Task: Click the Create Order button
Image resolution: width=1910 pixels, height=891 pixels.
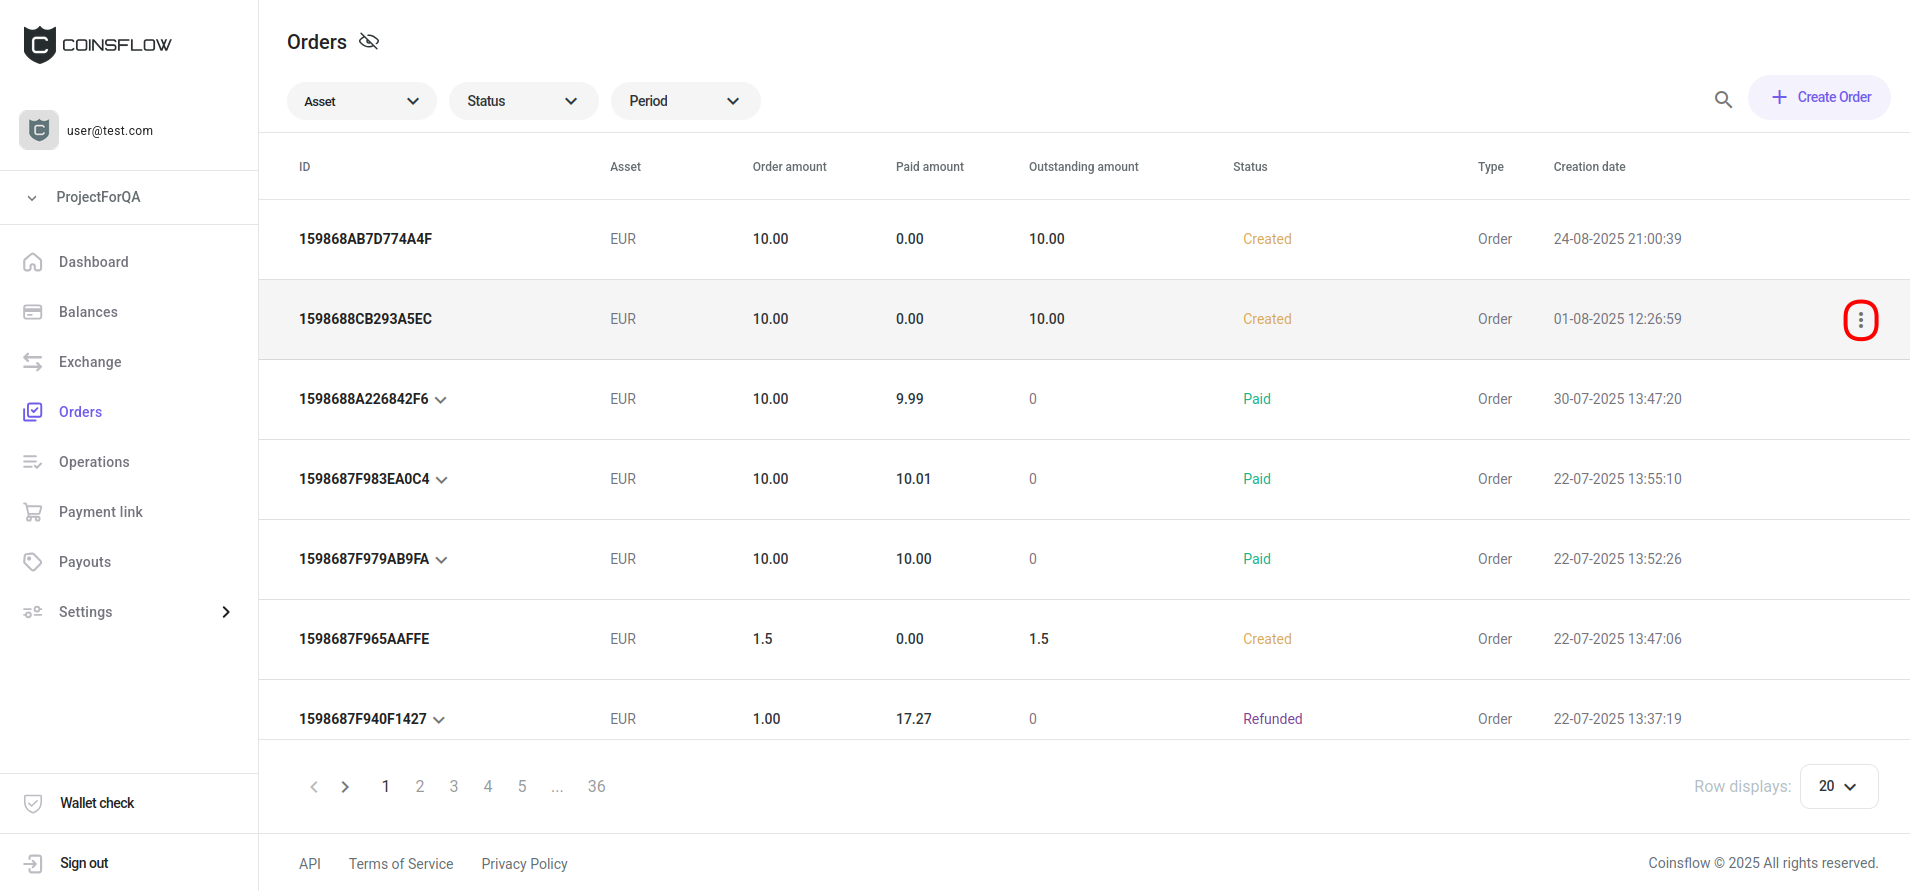Action: [x=1819, y=97]
